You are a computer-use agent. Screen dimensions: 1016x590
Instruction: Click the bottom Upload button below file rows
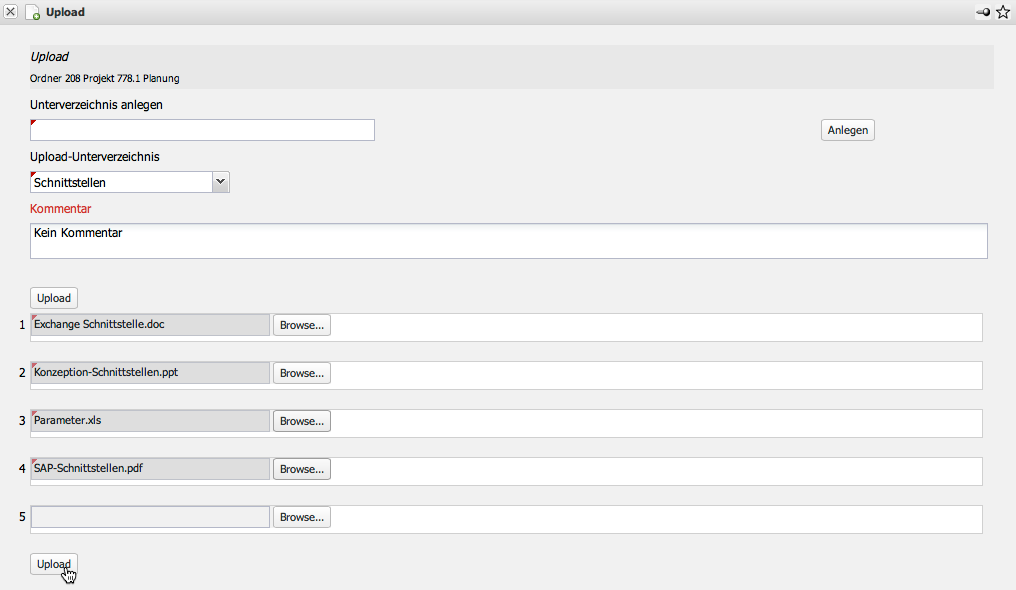(x=54, y=564)
